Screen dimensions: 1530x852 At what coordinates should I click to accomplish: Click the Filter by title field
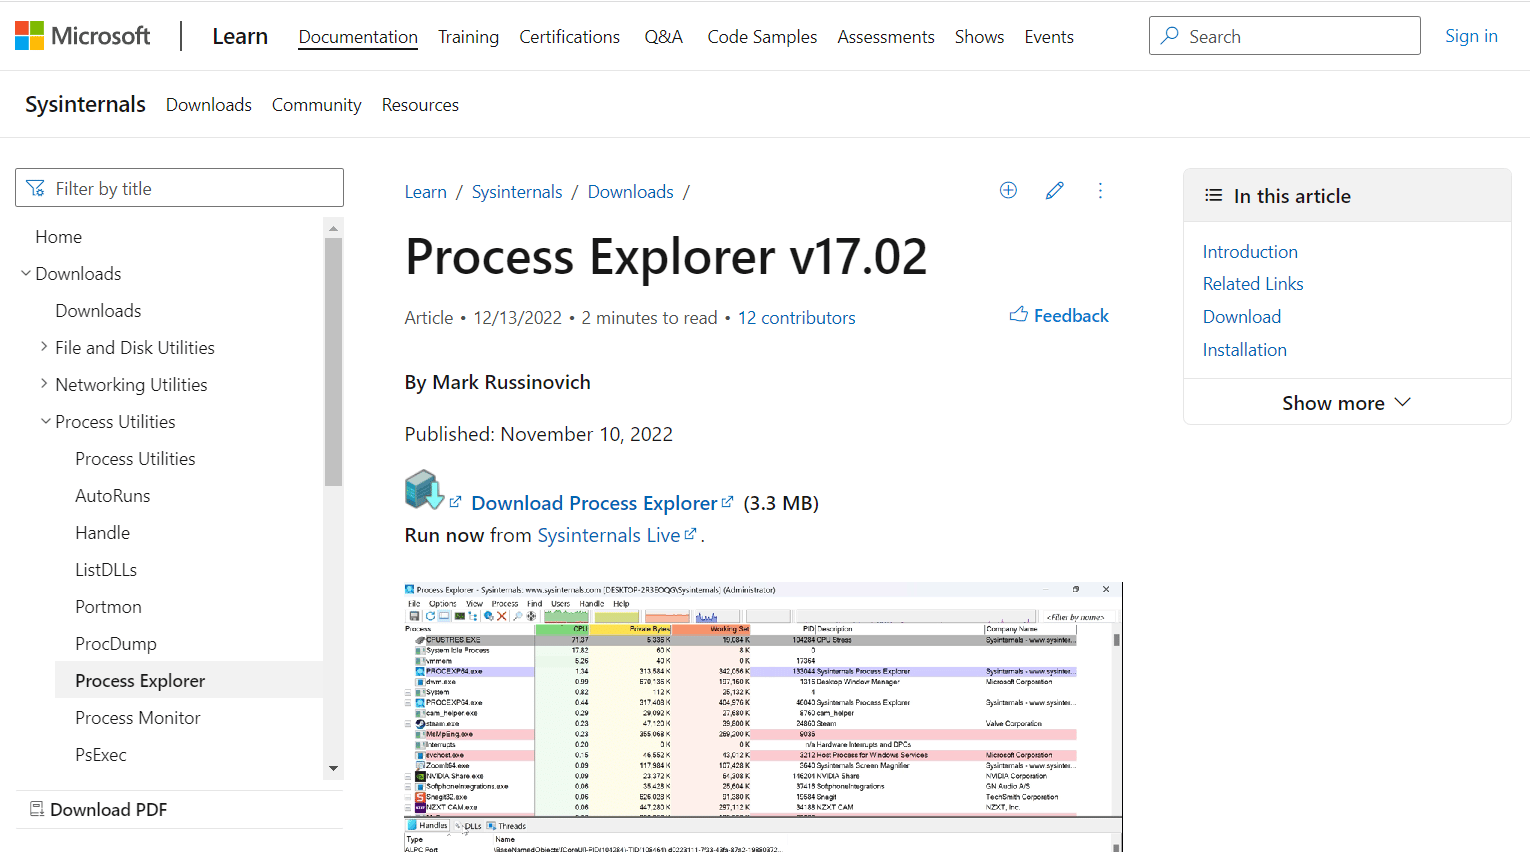pyautogui.click(x=180, y=188)
